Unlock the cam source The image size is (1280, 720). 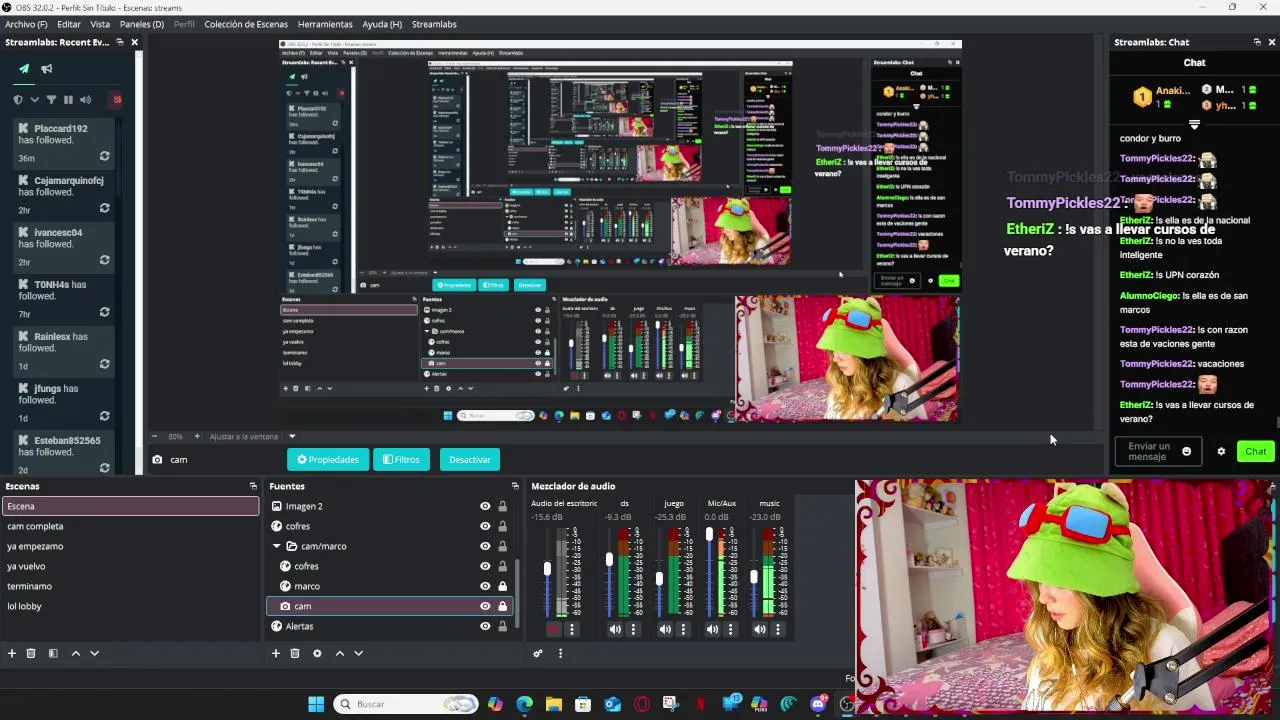(x=502, y=606)
